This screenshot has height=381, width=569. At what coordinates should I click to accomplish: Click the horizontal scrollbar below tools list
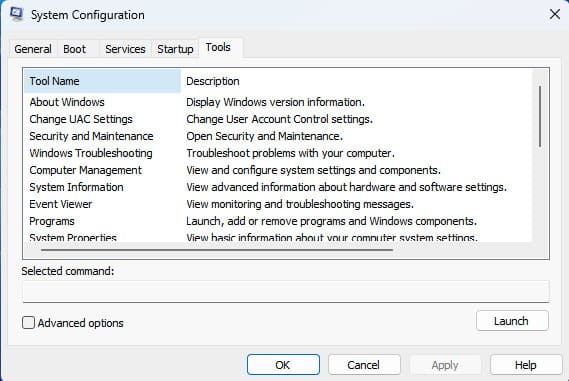tap(217, 250)
